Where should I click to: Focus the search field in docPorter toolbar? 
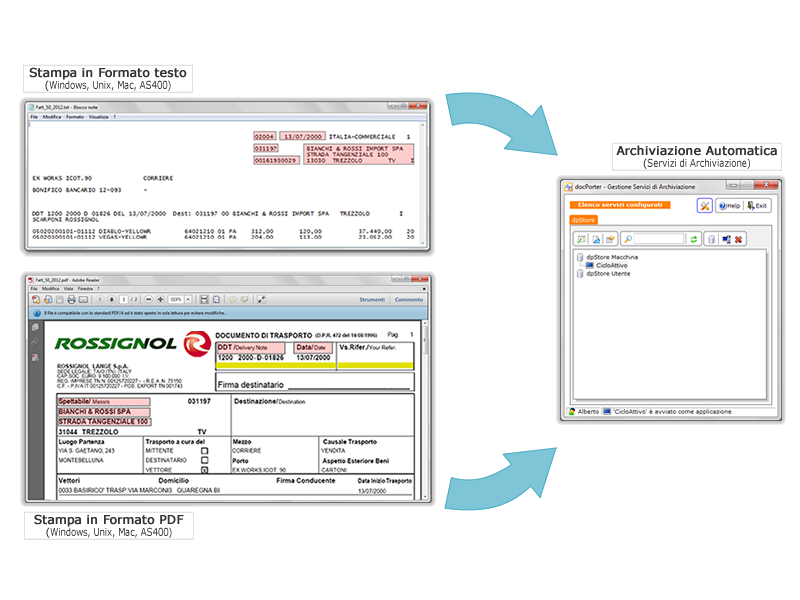click(x=659, y=239)
